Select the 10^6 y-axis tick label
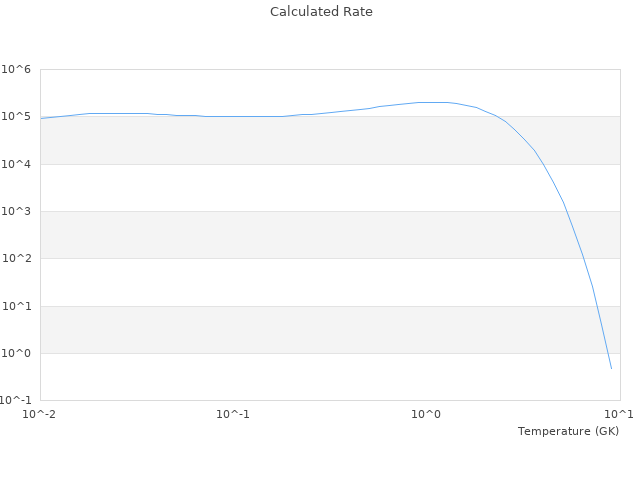This screenshot has height=480, width=640. tap(16, 70)
